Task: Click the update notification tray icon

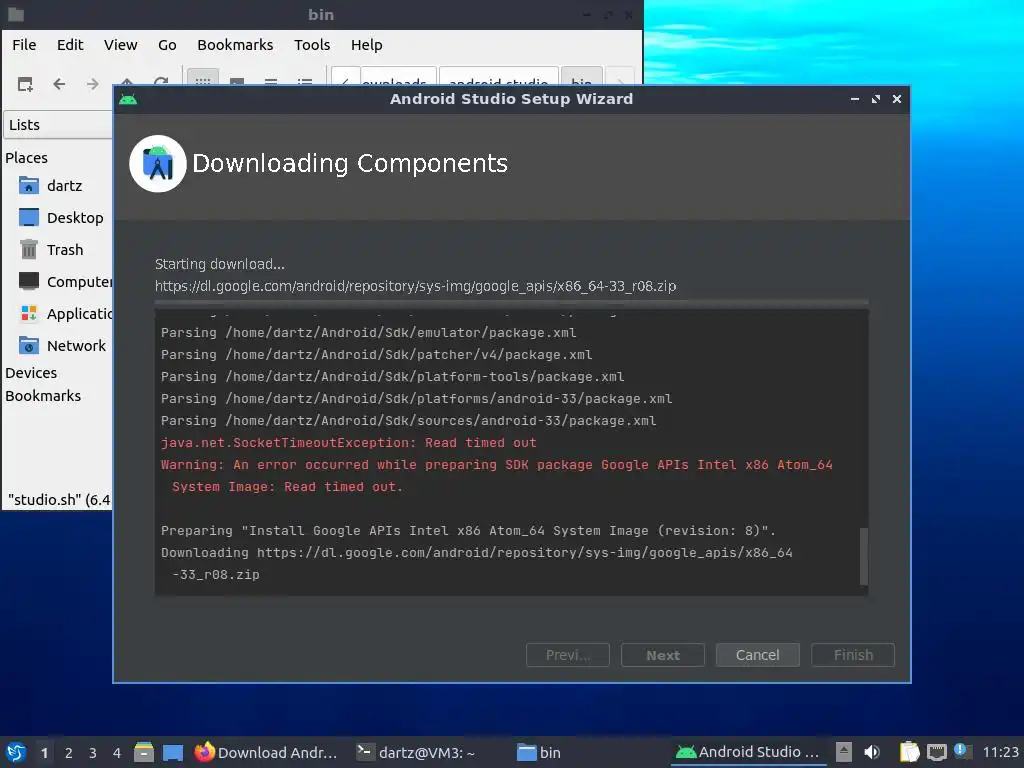Action: coord(961,751)
